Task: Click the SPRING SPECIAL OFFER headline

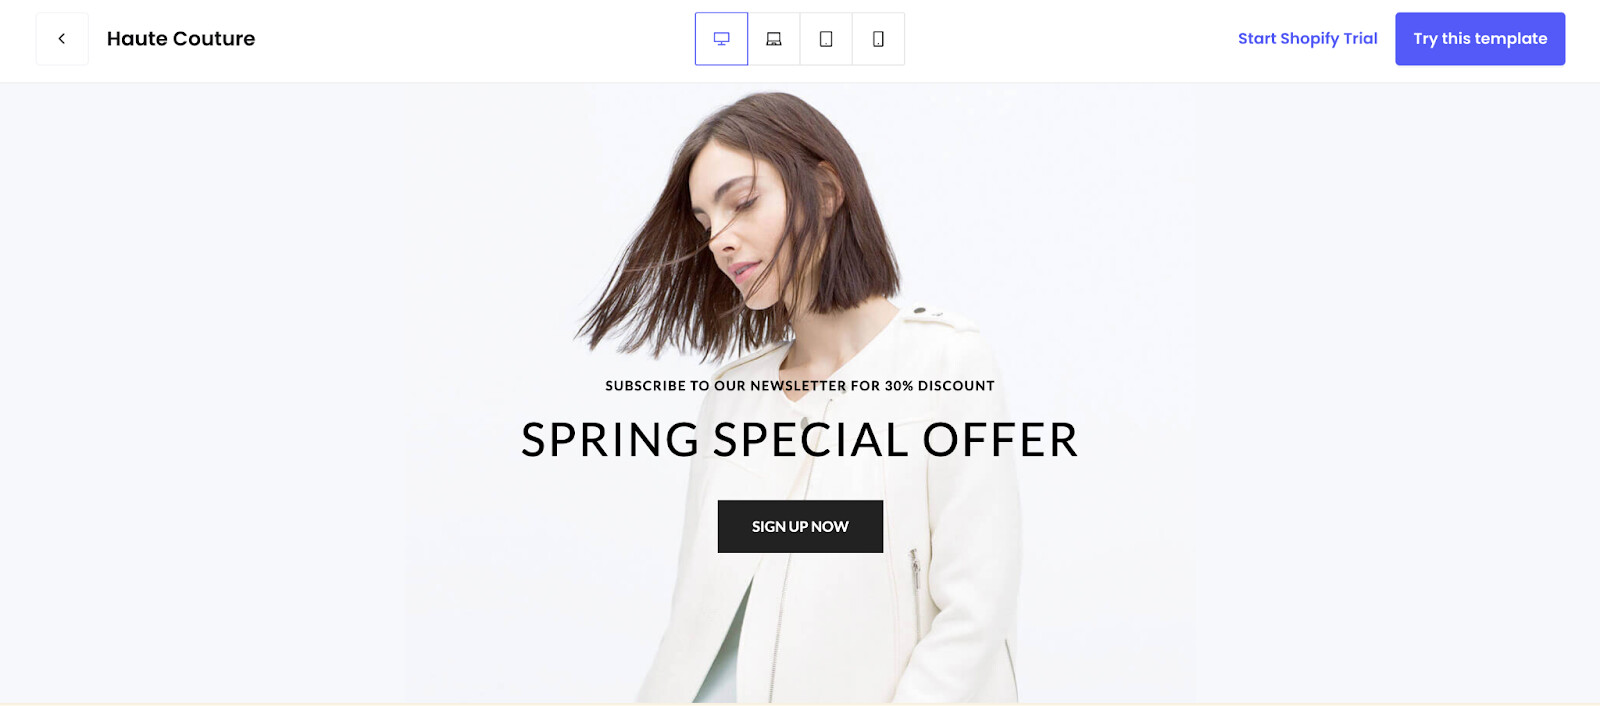Action: pyautogui.click(x=800, y=440)
